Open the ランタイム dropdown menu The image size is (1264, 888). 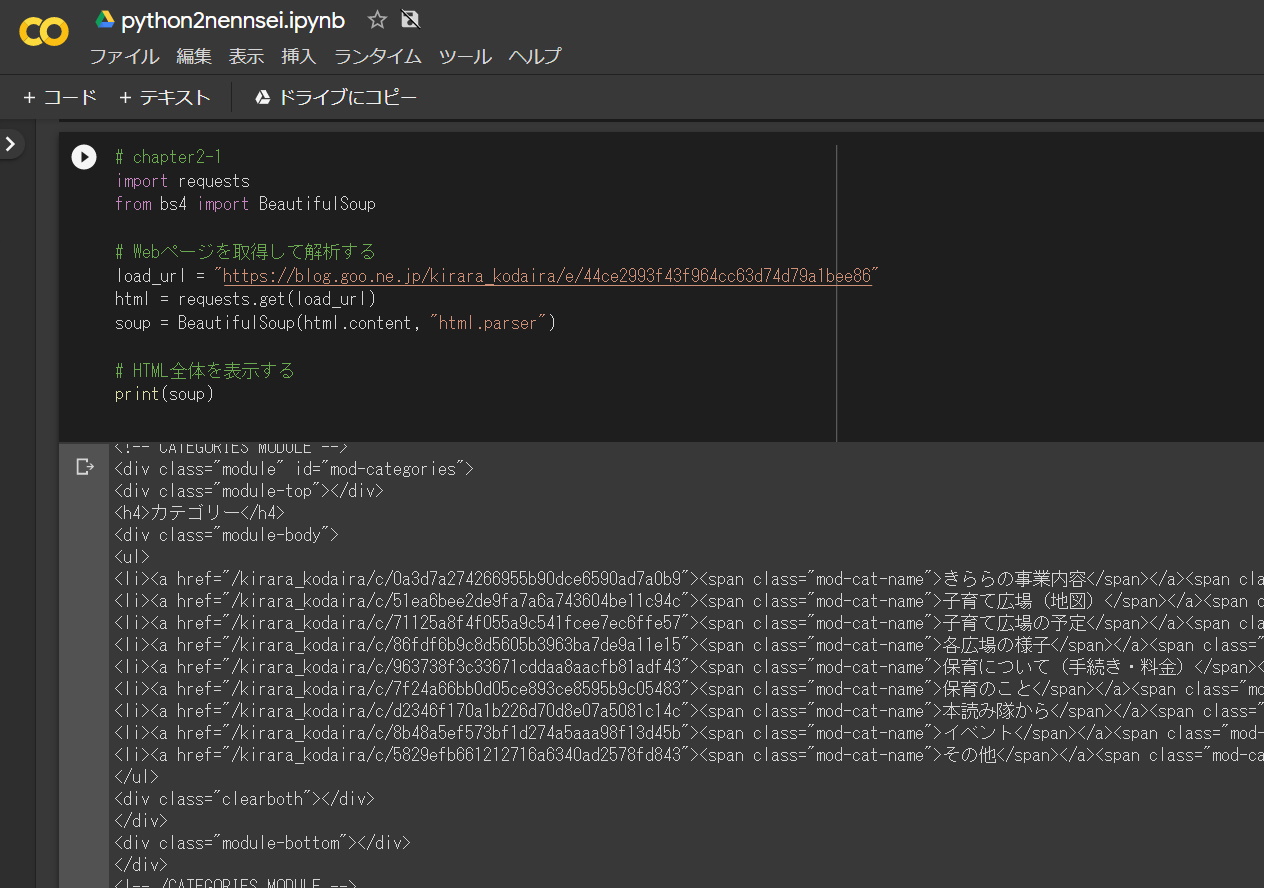(377, 57)
